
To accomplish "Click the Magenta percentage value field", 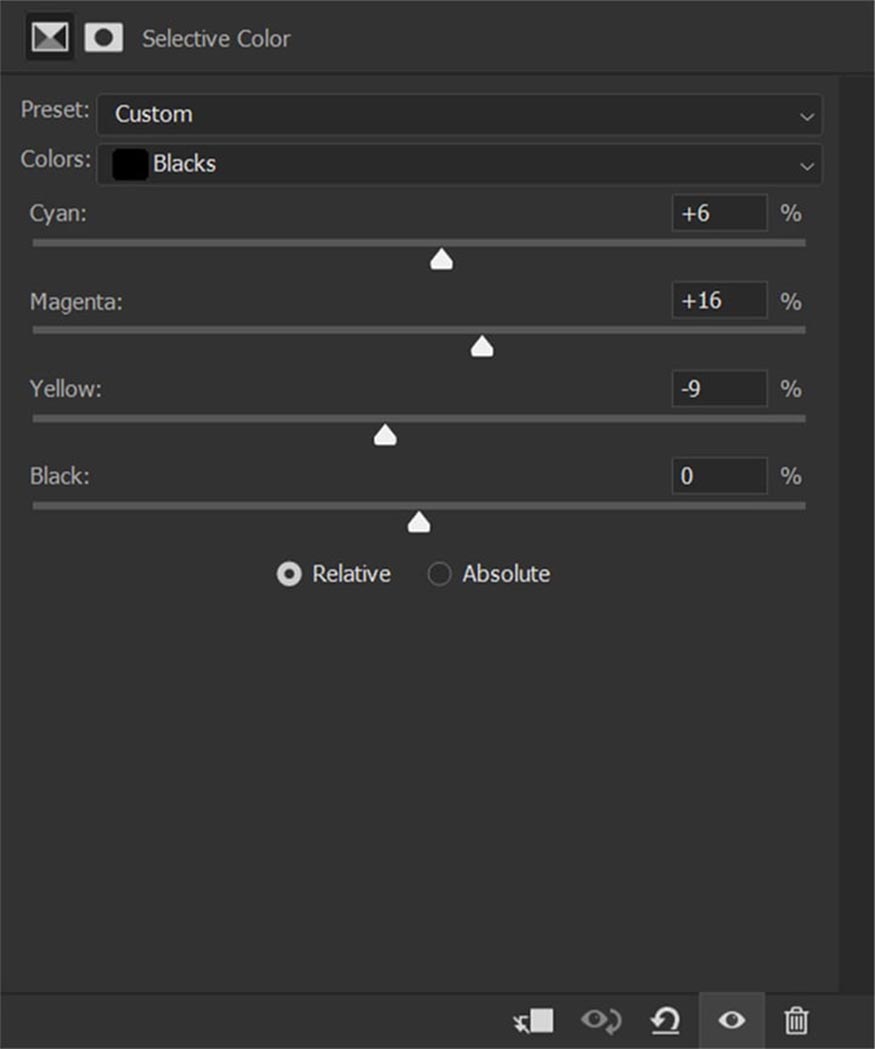I will coord(719,300).
